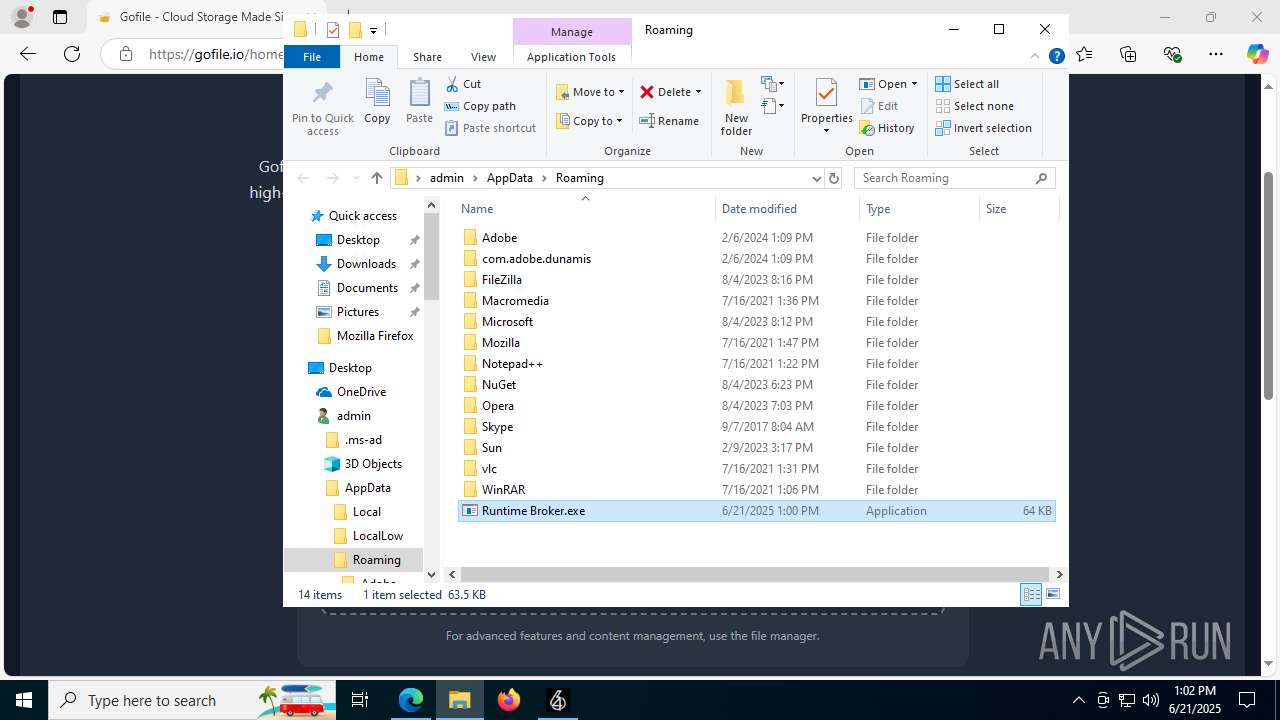1280x720 pixels.
Task: Open file History from the ribbon
Action: tap(887, 128)
